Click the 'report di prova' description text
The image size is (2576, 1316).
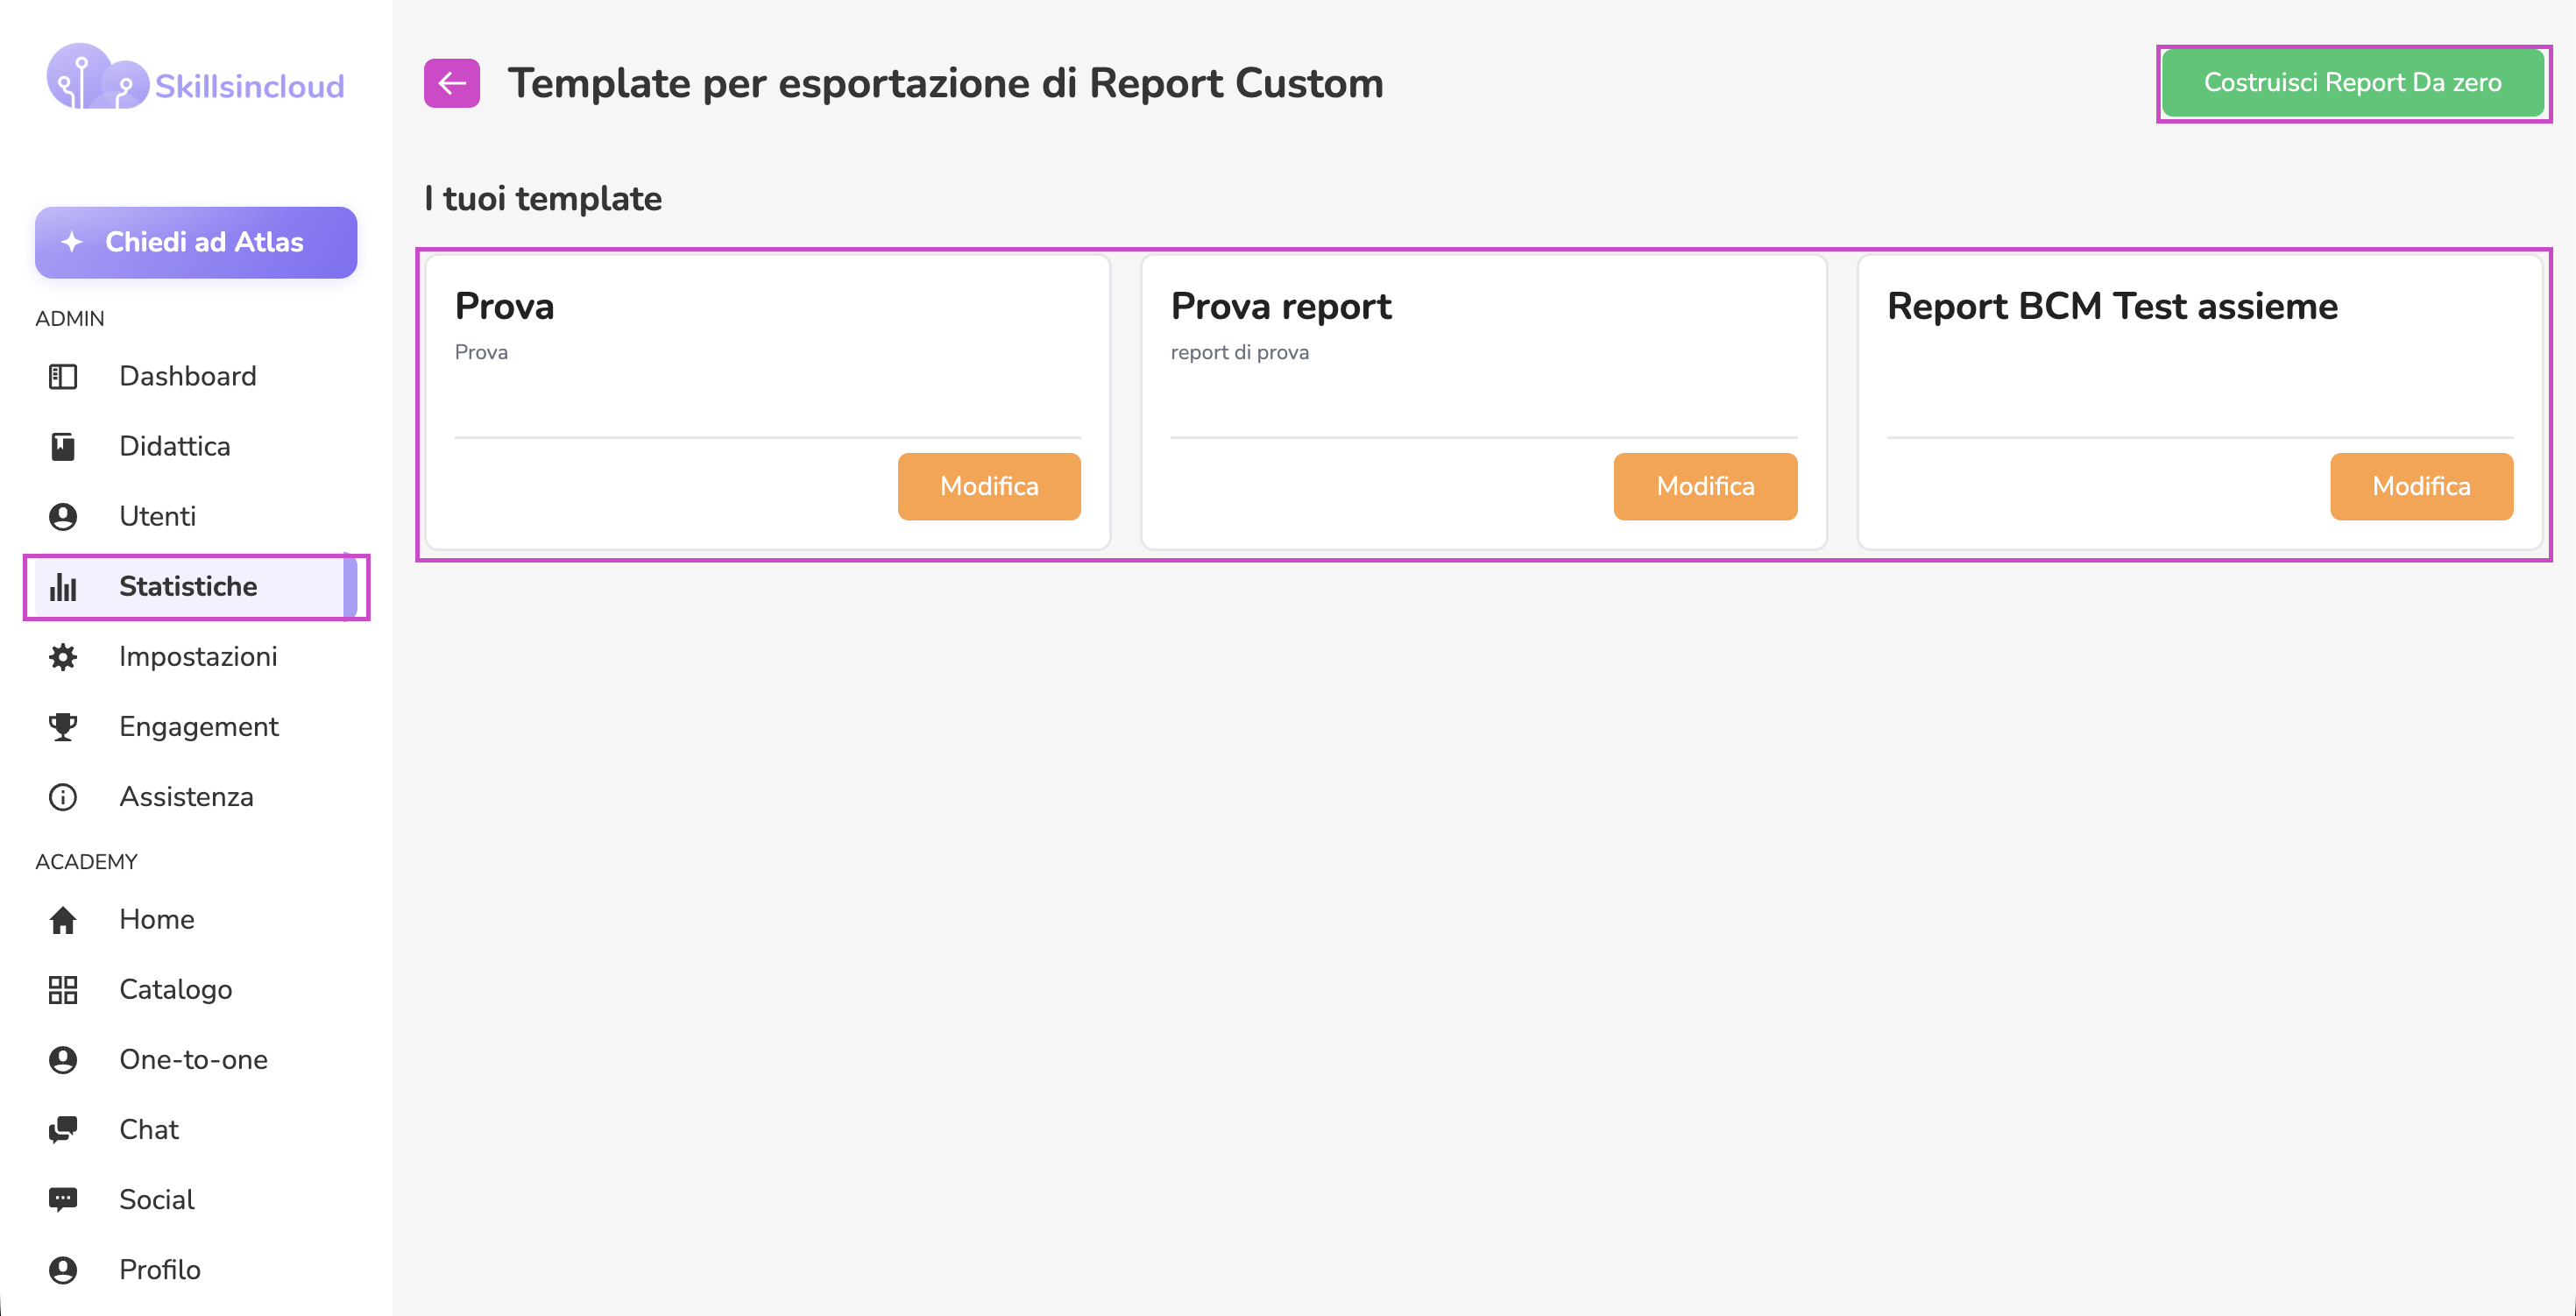pyautogui.click(x=1239, y=352)
